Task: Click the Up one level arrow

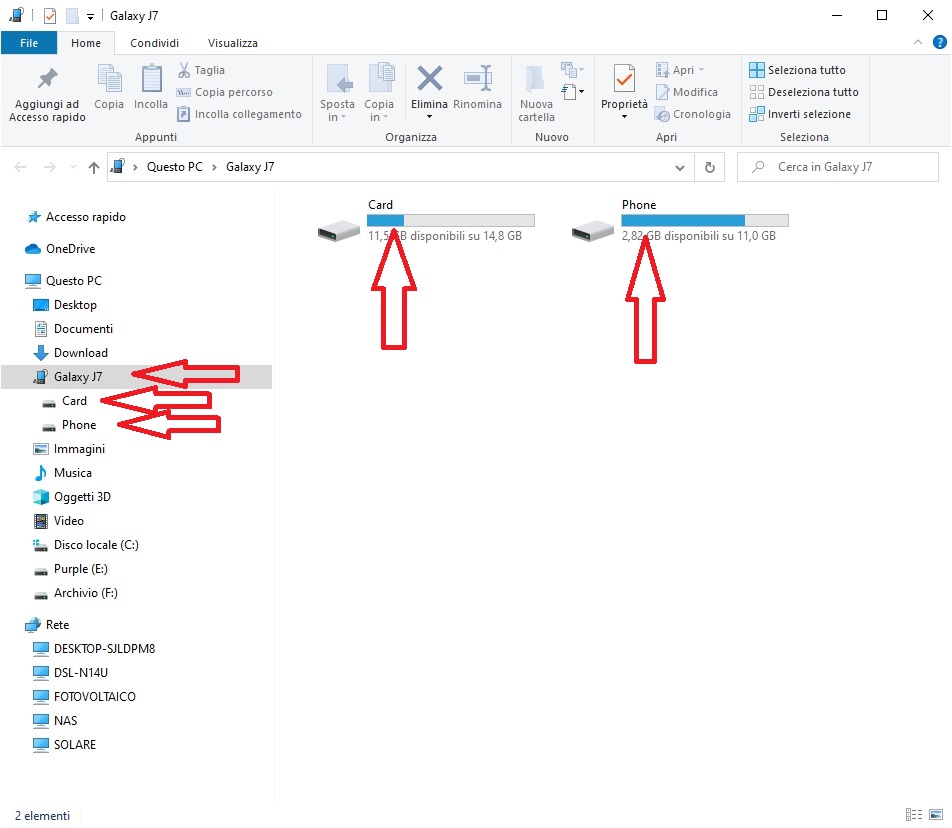Action: pos(94,168)
